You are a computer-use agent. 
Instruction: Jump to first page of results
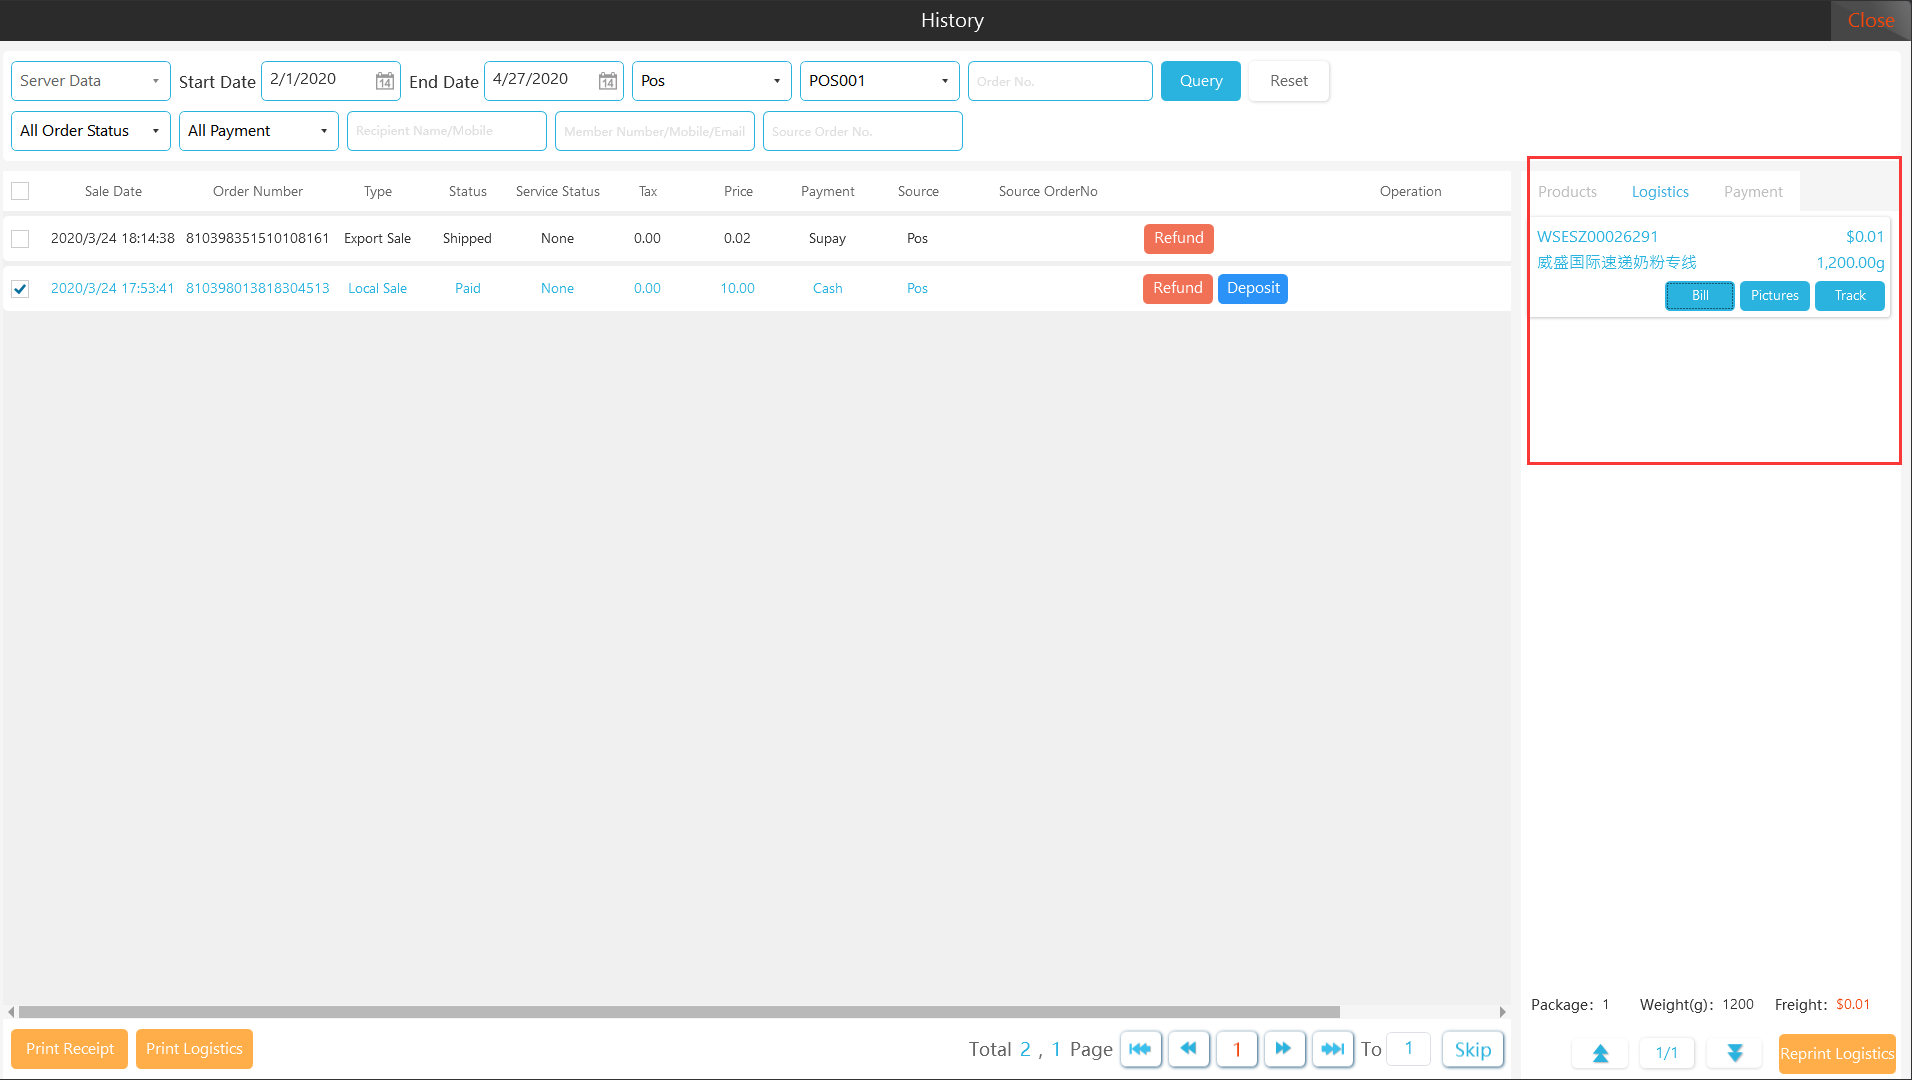[x=1140, y=1049]
